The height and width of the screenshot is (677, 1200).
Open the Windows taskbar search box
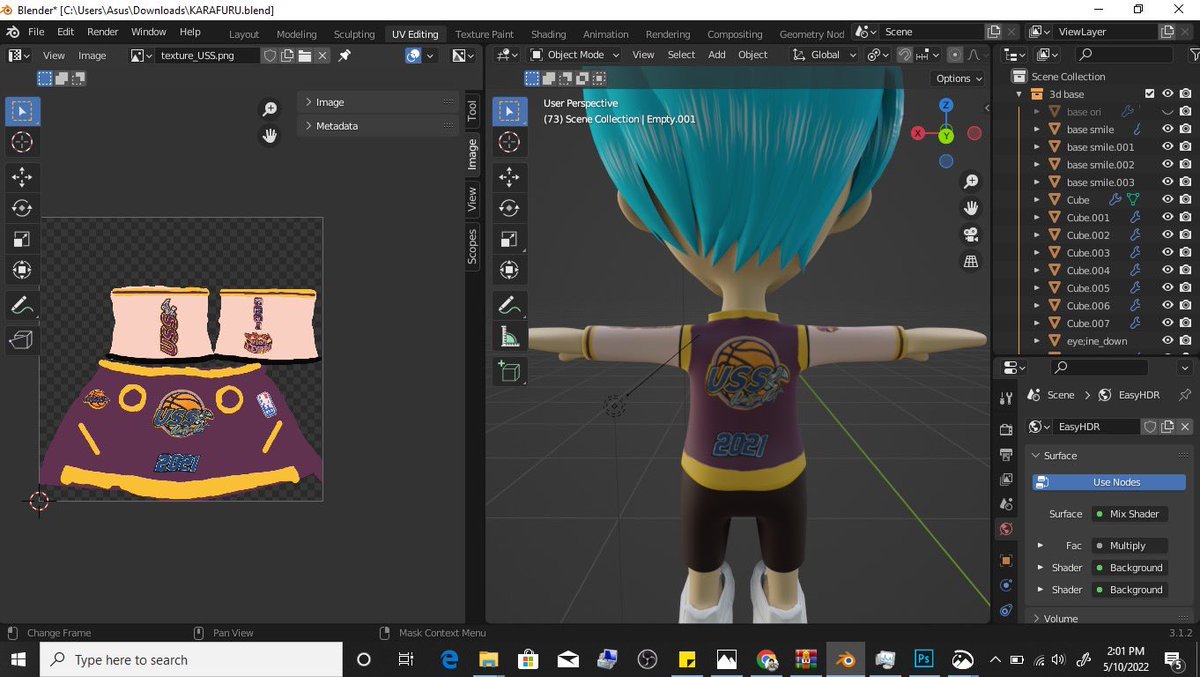pyautogui.click(x=191, y=660)
